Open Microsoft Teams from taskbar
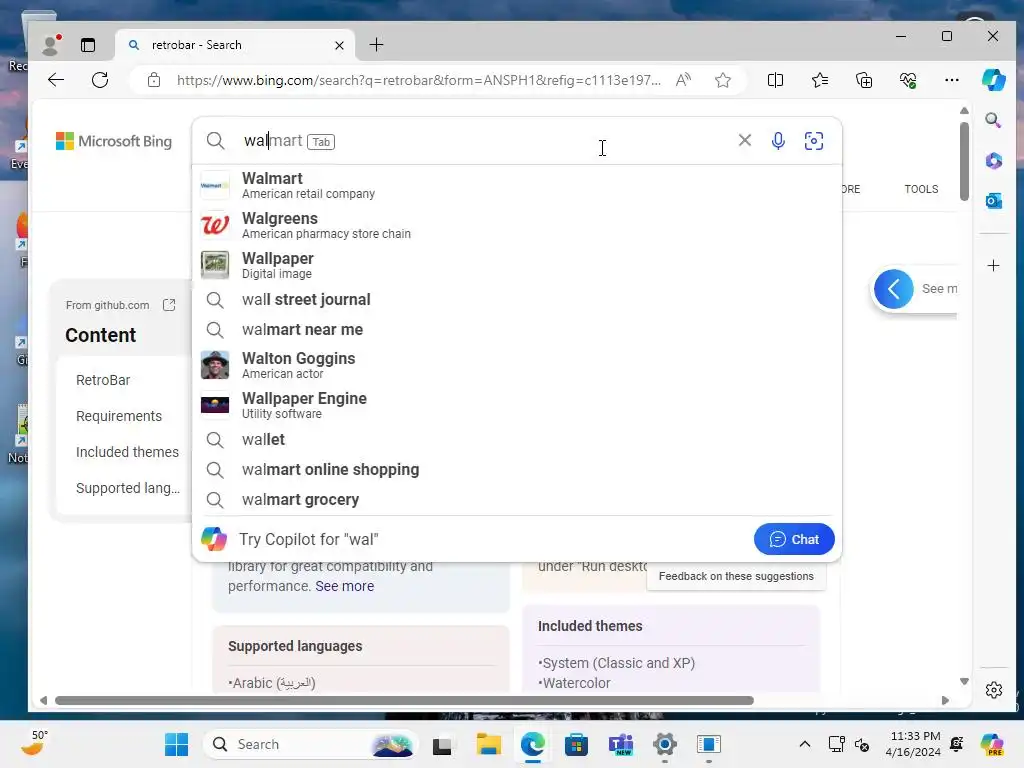 point(620,744)
